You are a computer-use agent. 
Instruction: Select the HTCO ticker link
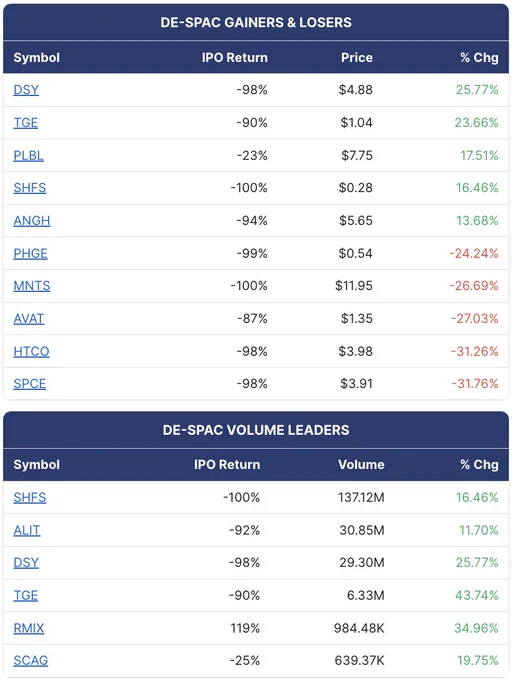click(31, 351)
